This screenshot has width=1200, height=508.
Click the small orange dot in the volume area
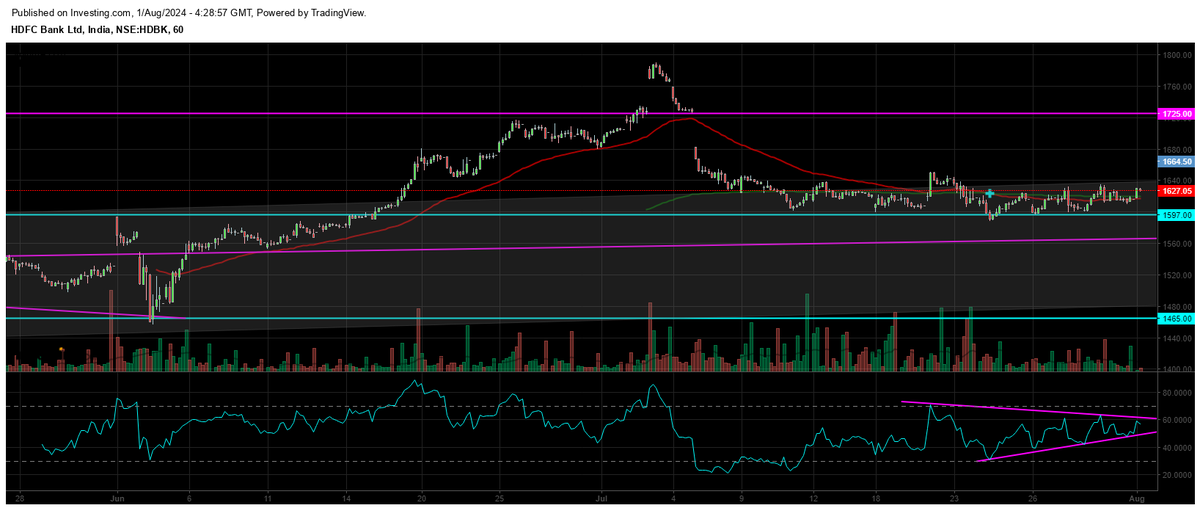62,348
